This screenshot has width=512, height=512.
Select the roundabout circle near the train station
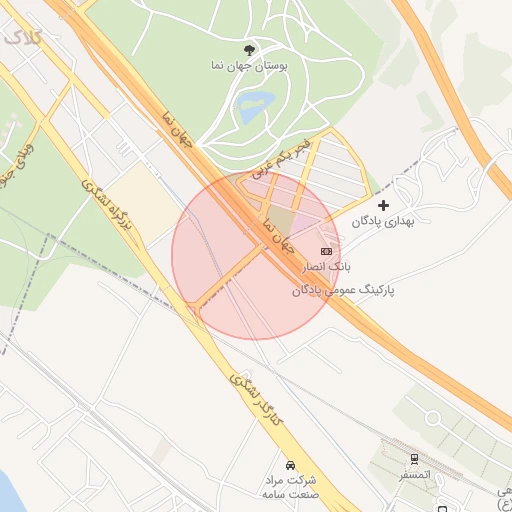tap(433, 418)
